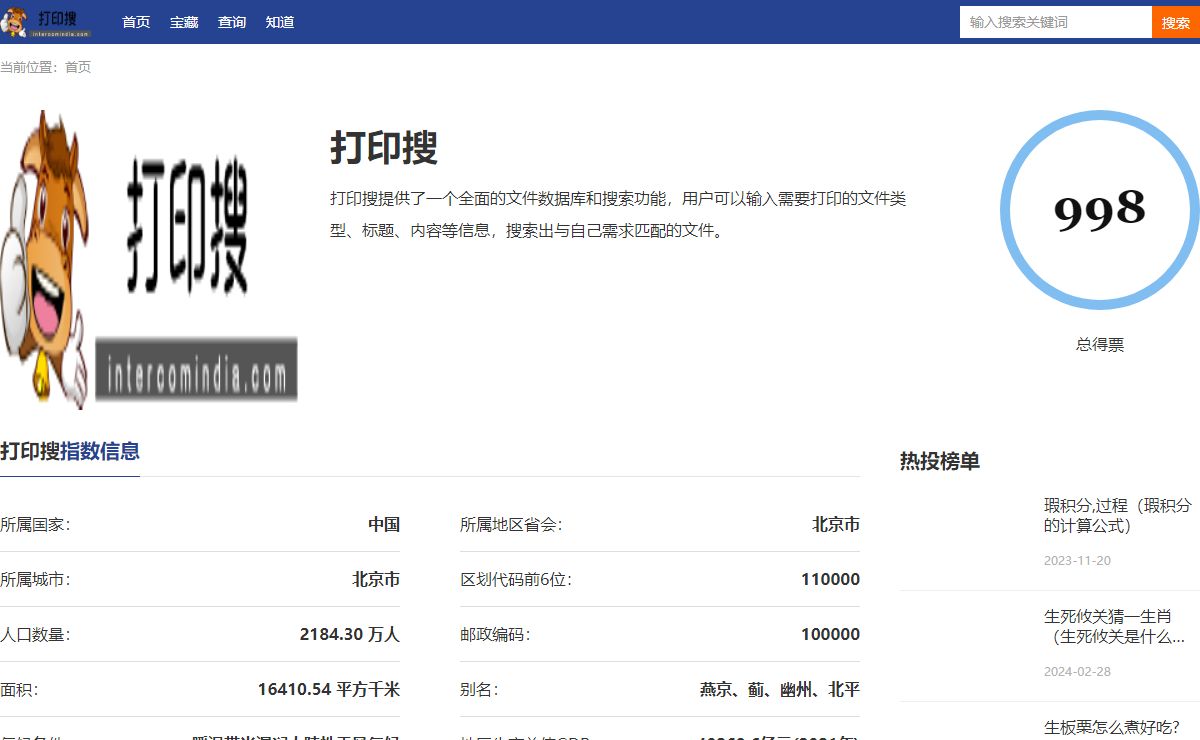Click the 邮政编码 label
Image resolution: width=1200 pixels, height=740 pixels.
coord(495,635)
